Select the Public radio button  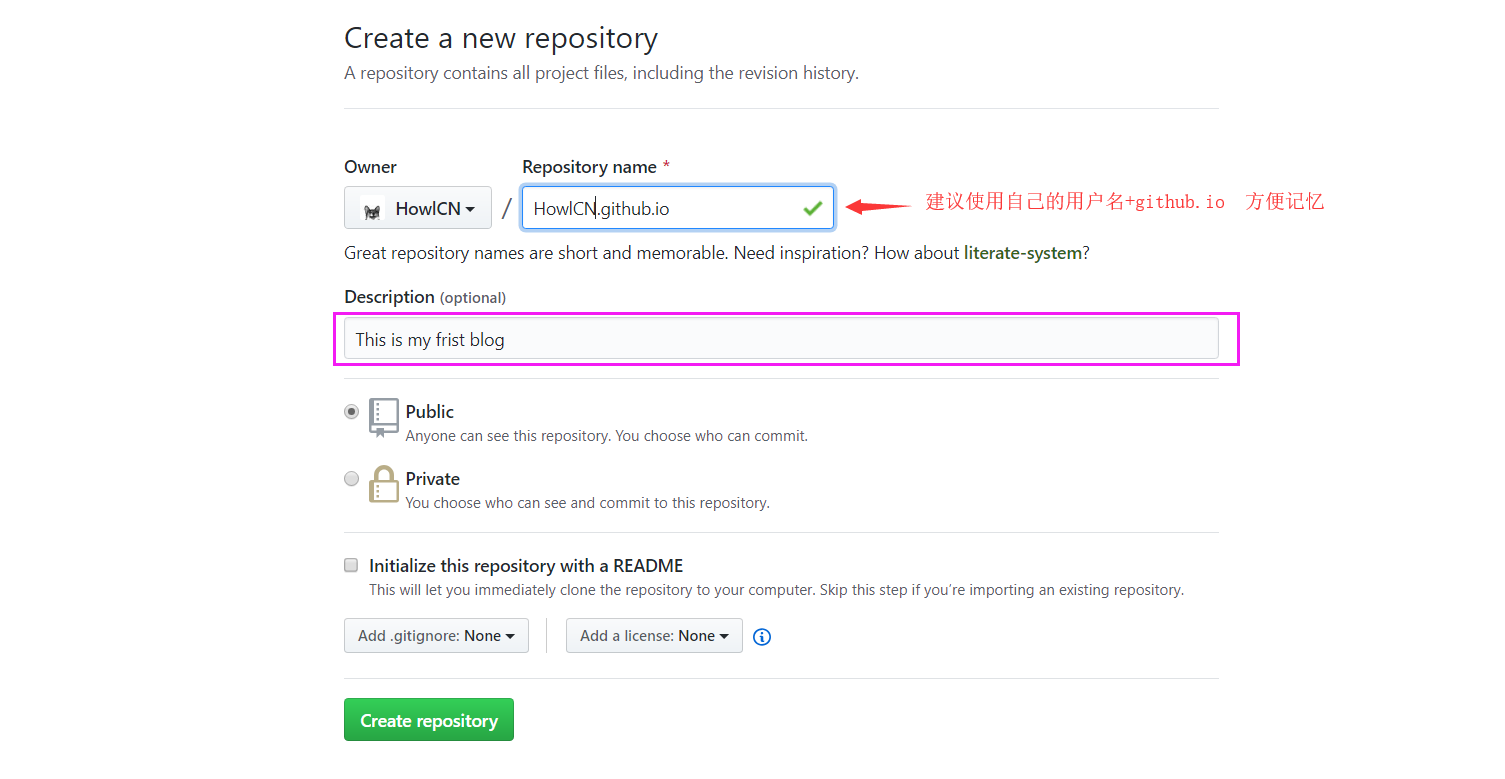351,411
